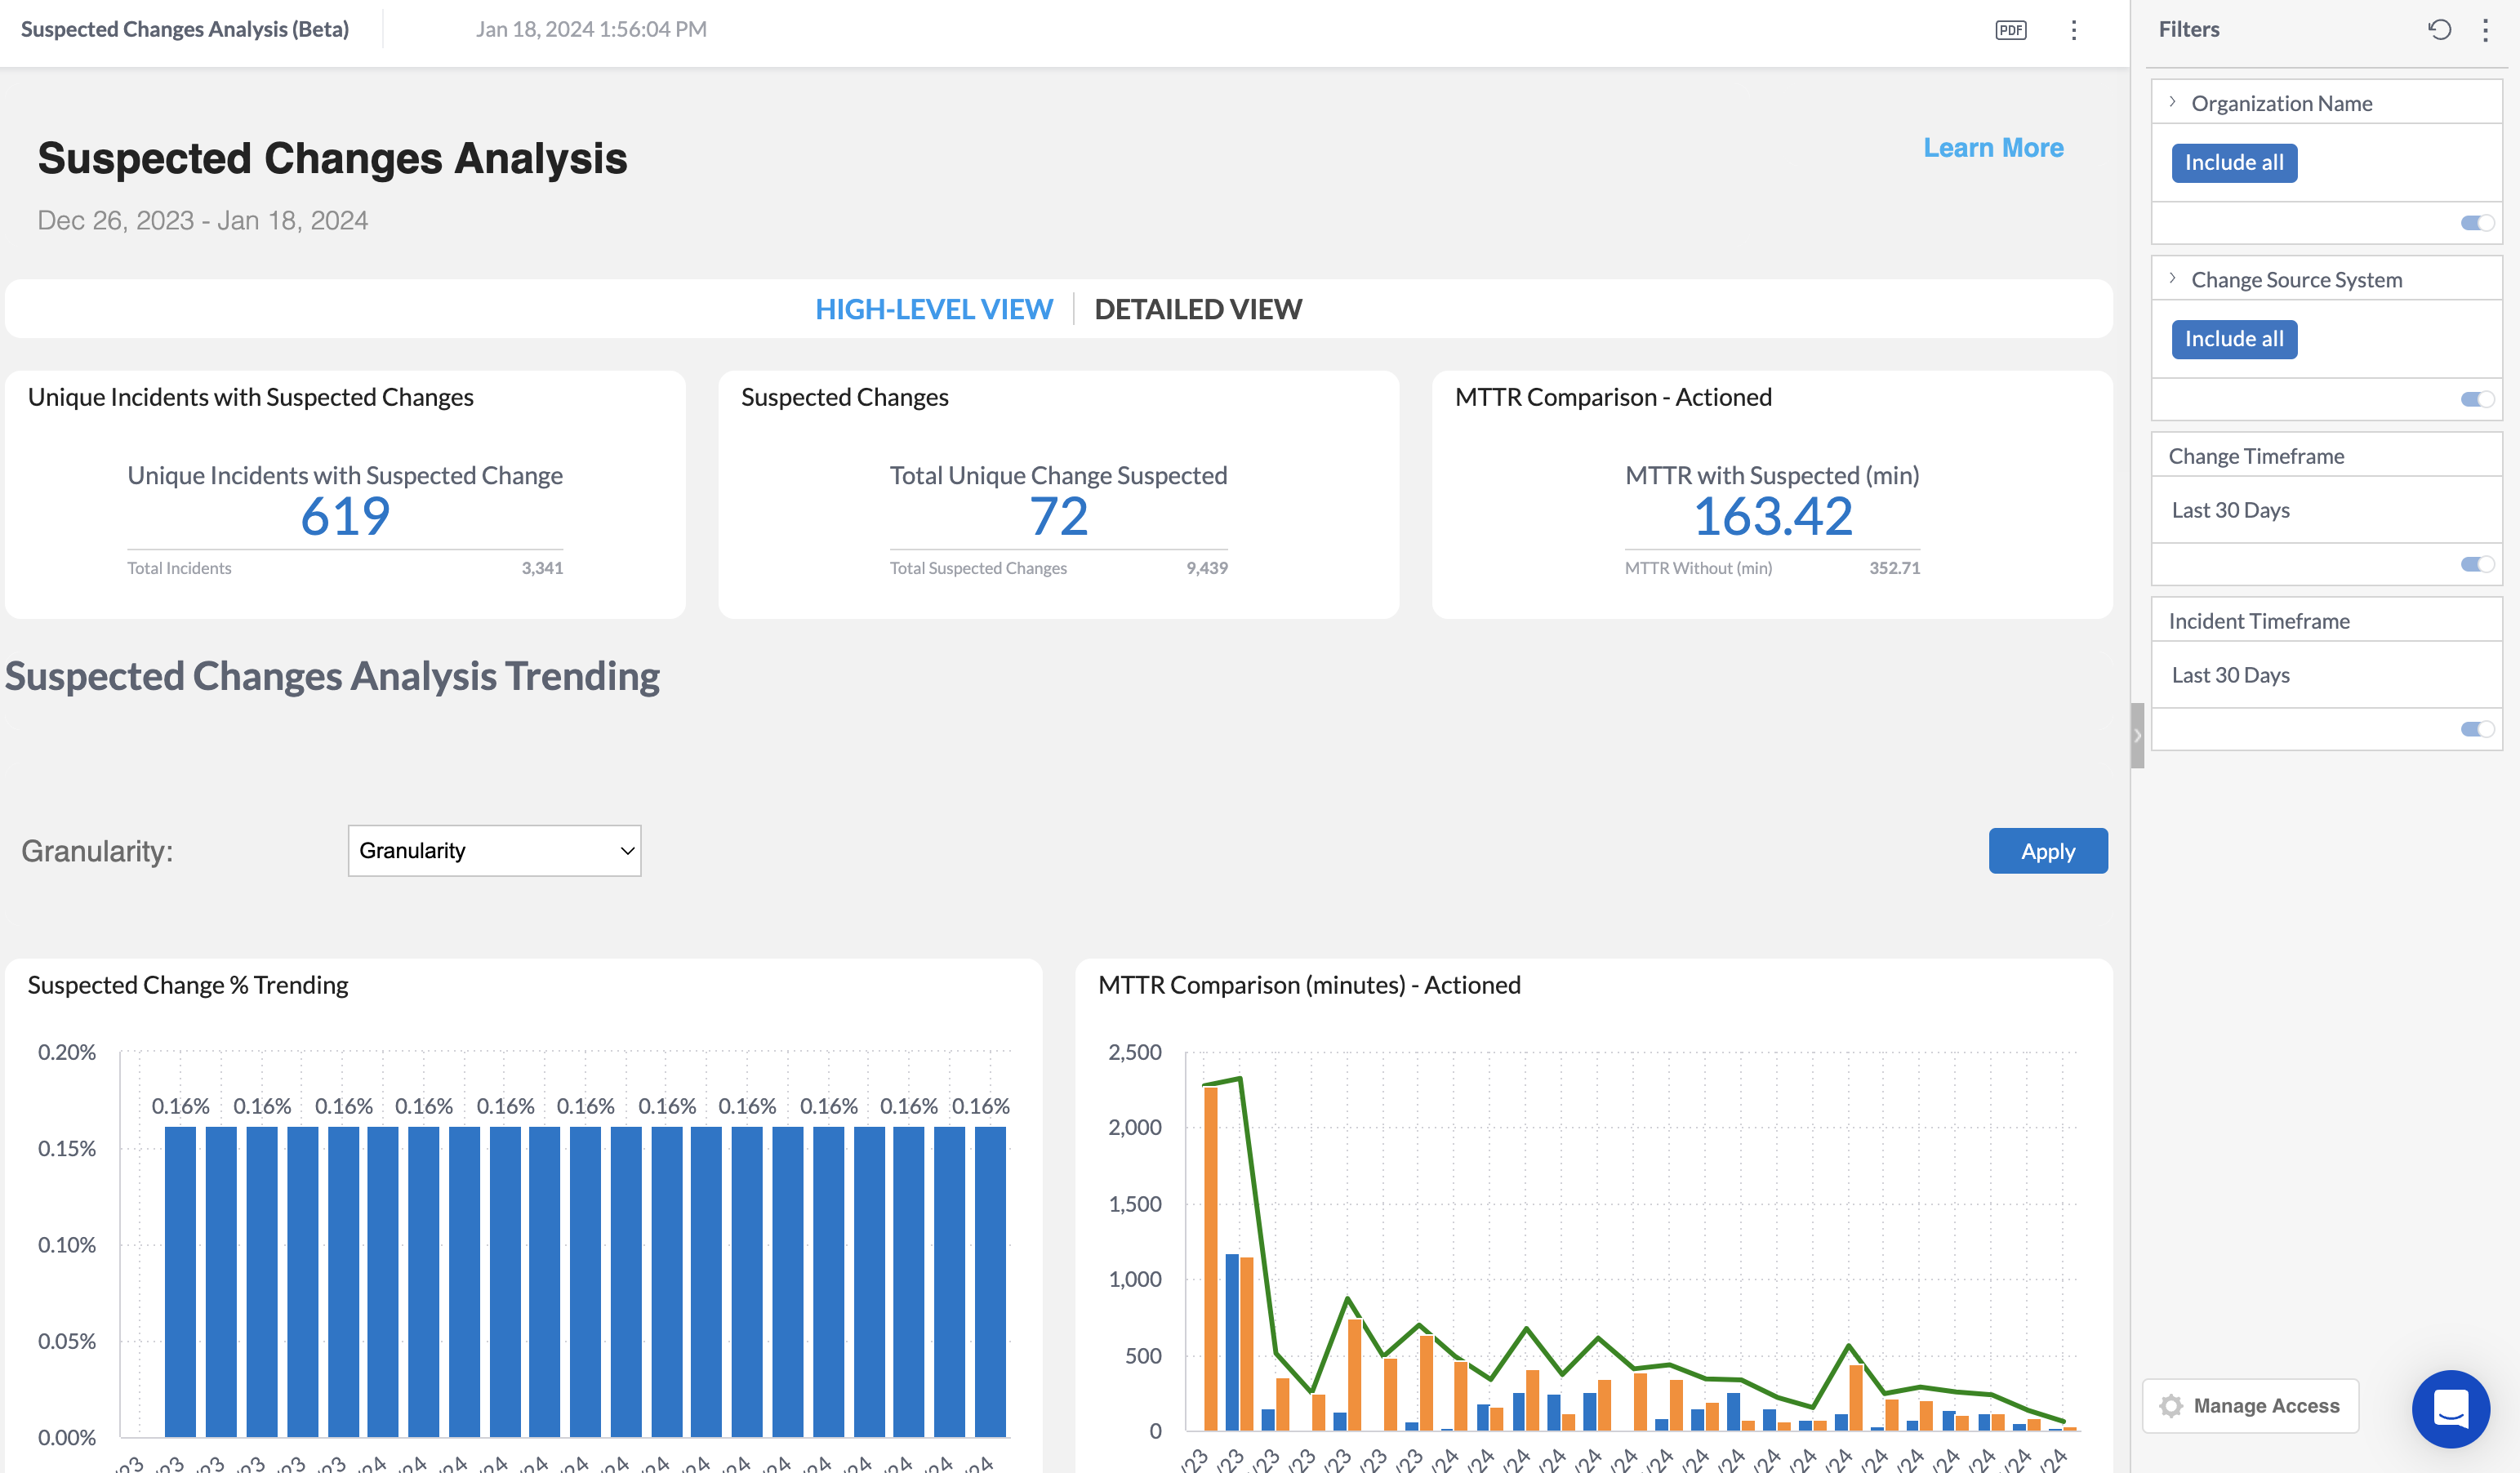
Task: Click the Apply button
Action: tap(2048, 850)
